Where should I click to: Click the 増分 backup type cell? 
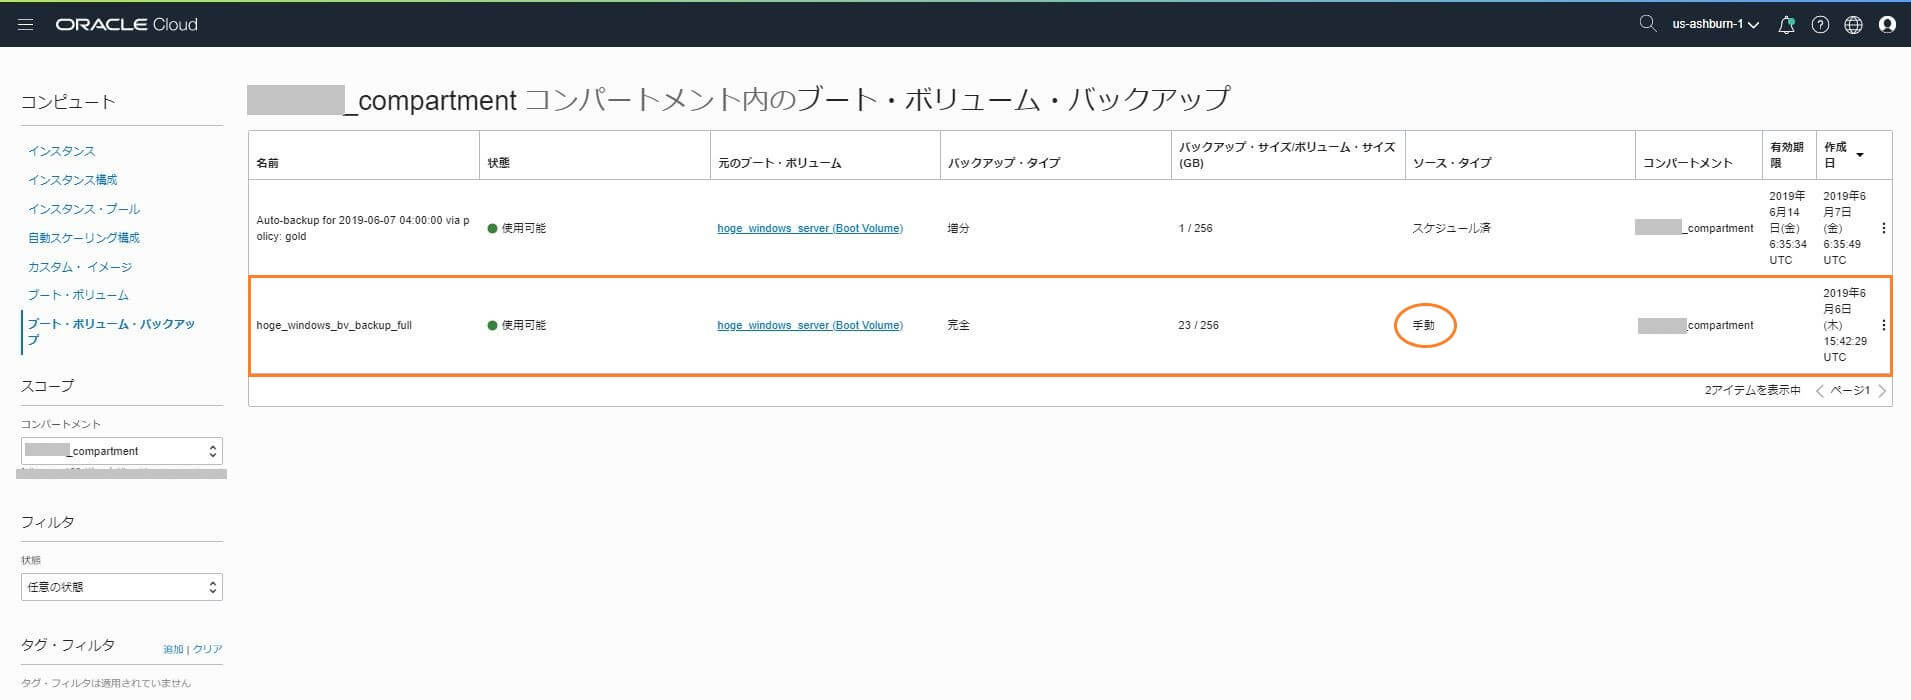(x=959, y=228)
